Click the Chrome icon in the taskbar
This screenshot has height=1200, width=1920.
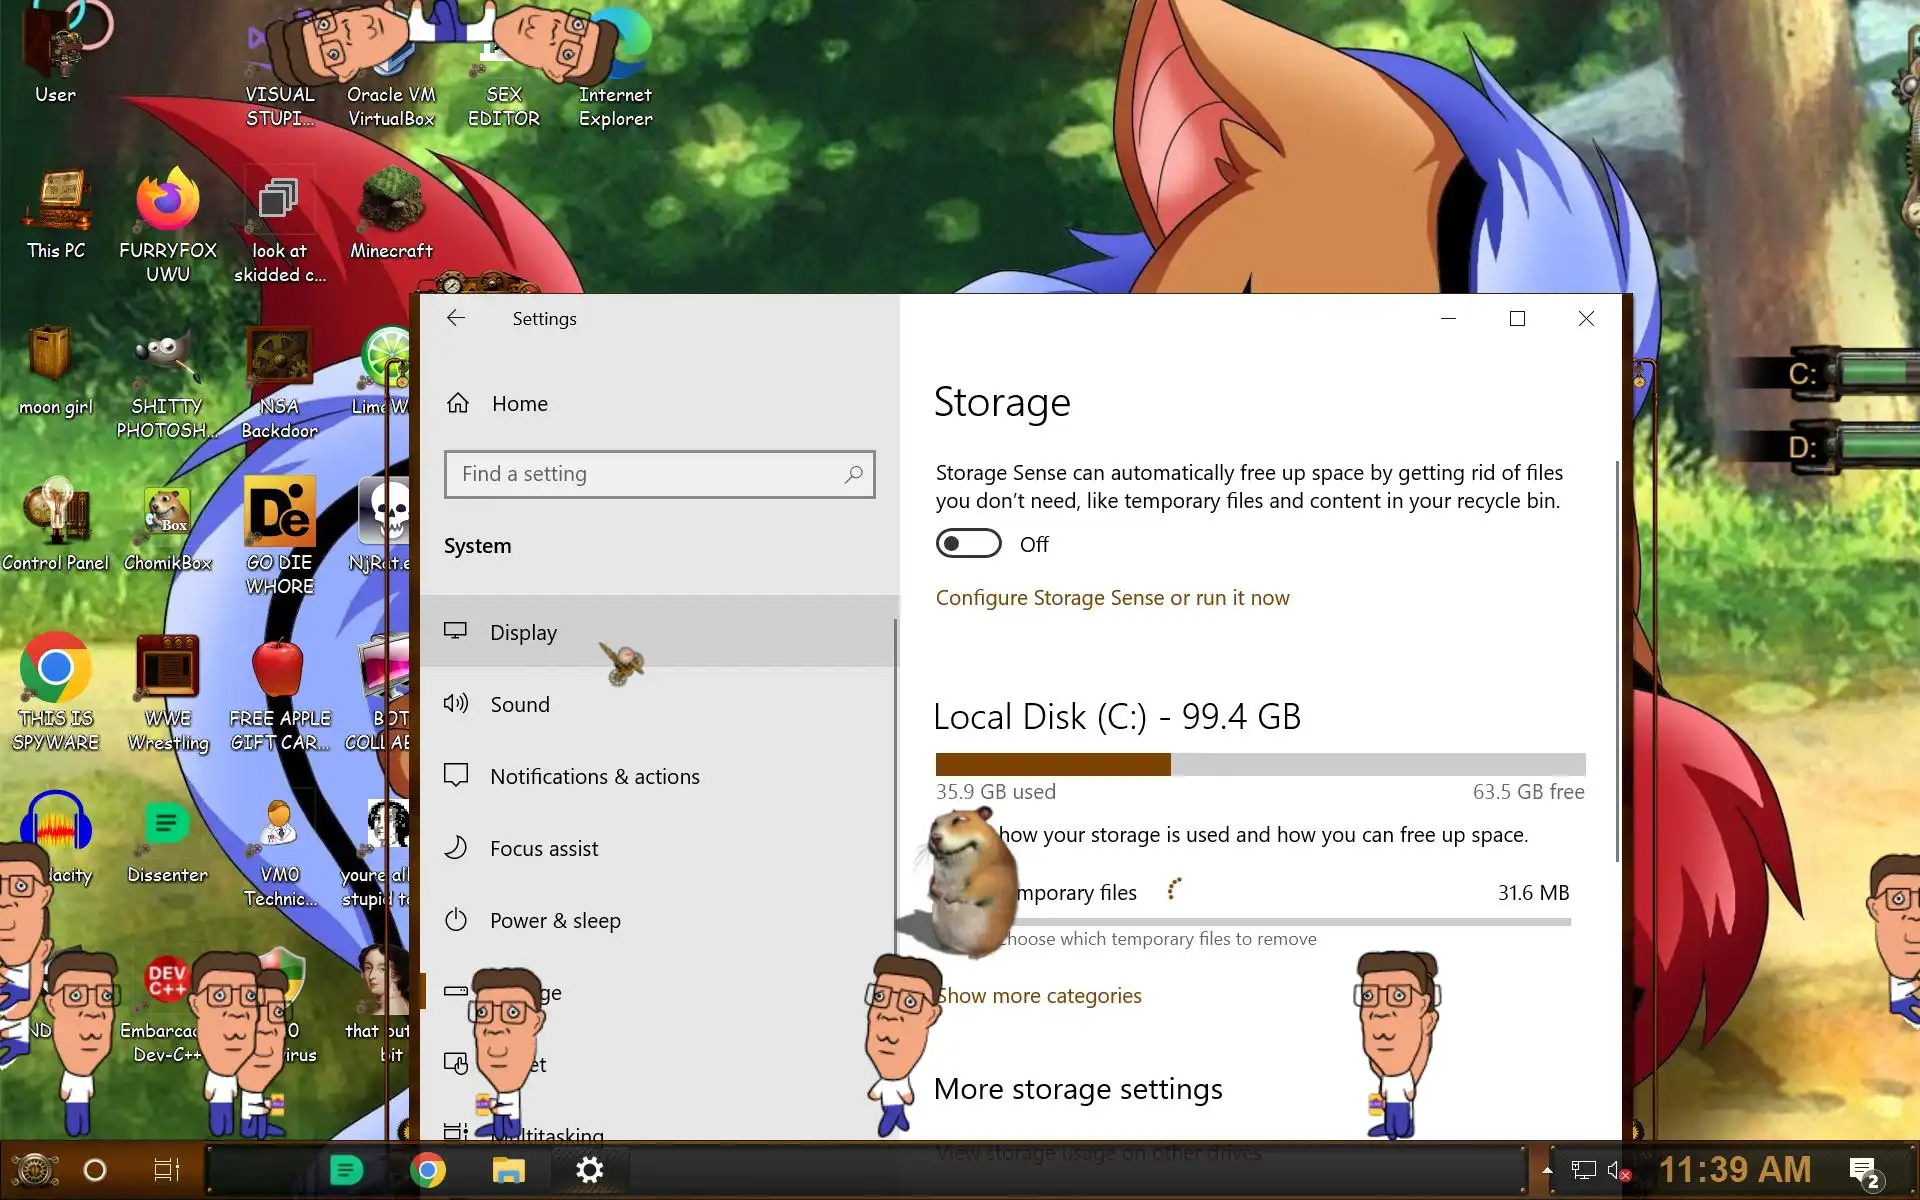[428, 1169]
